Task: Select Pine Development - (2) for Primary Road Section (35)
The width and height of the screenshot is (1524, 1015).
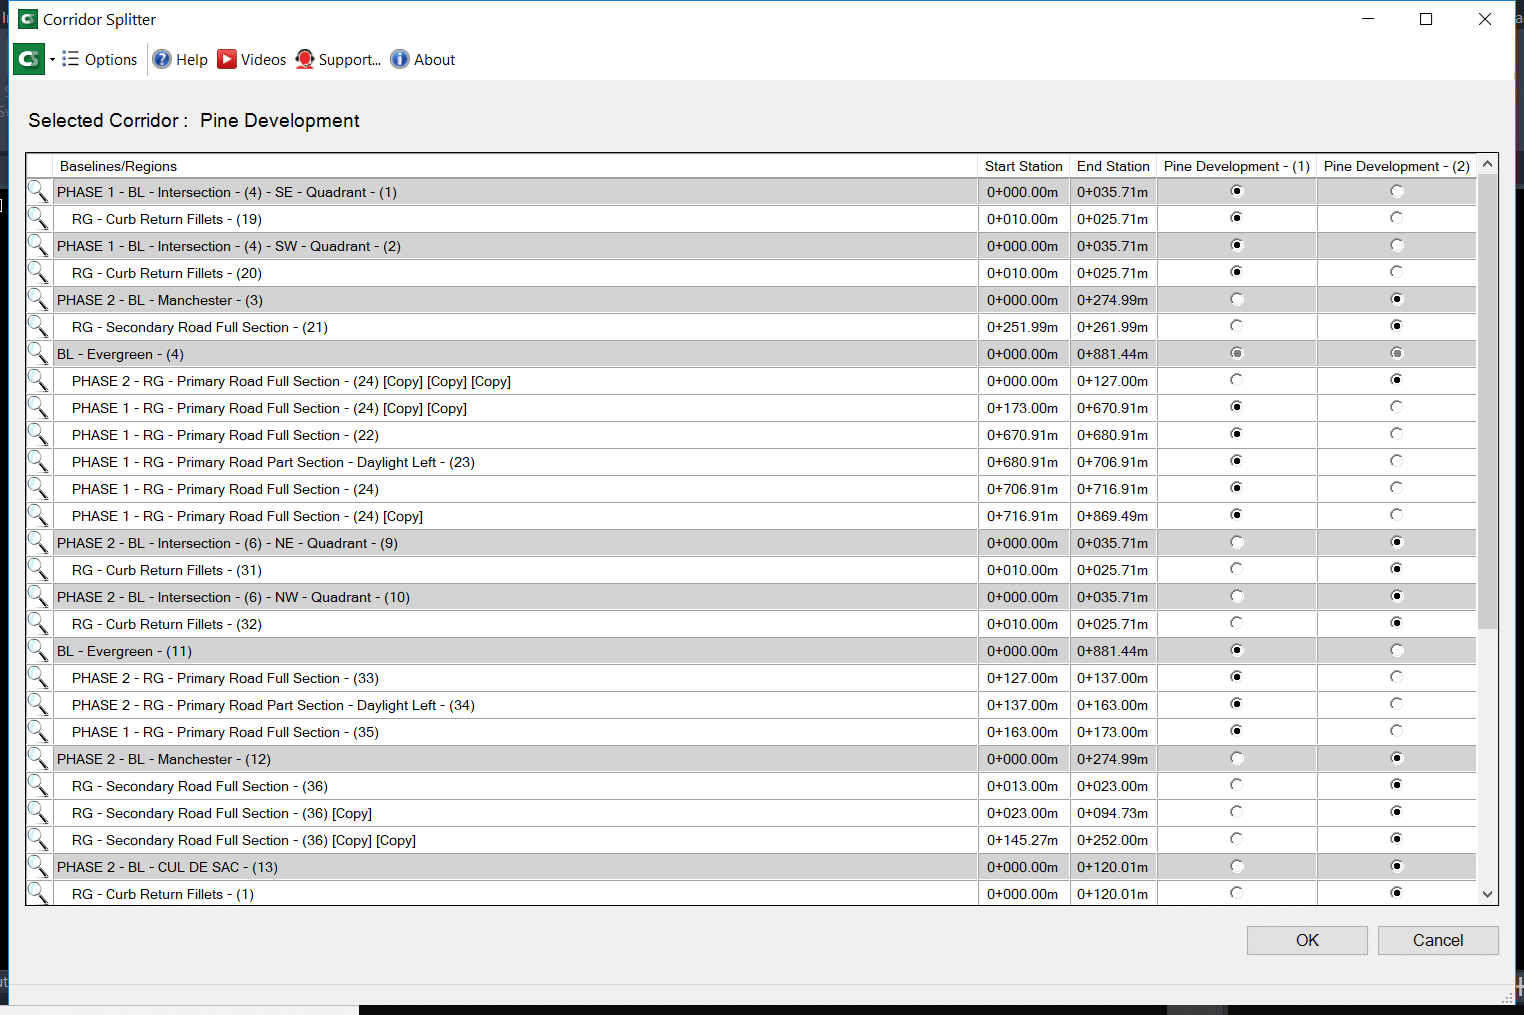Action: 1397,731
